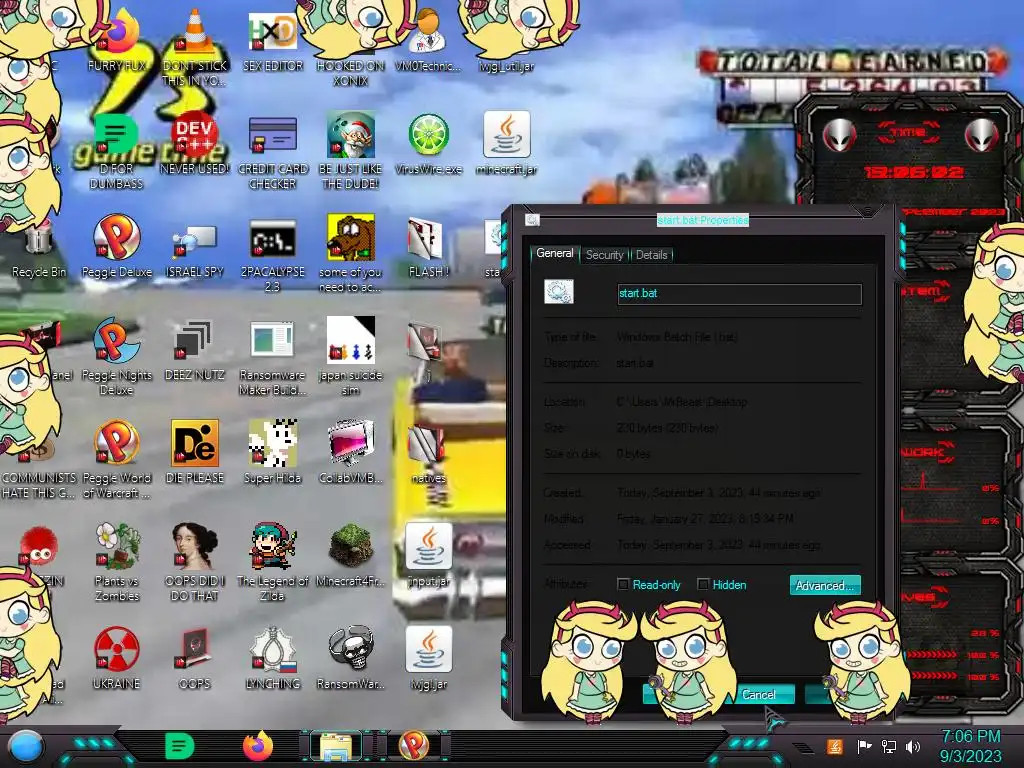
Task: Open the volume control in system tray
Action: coord(913,746)
